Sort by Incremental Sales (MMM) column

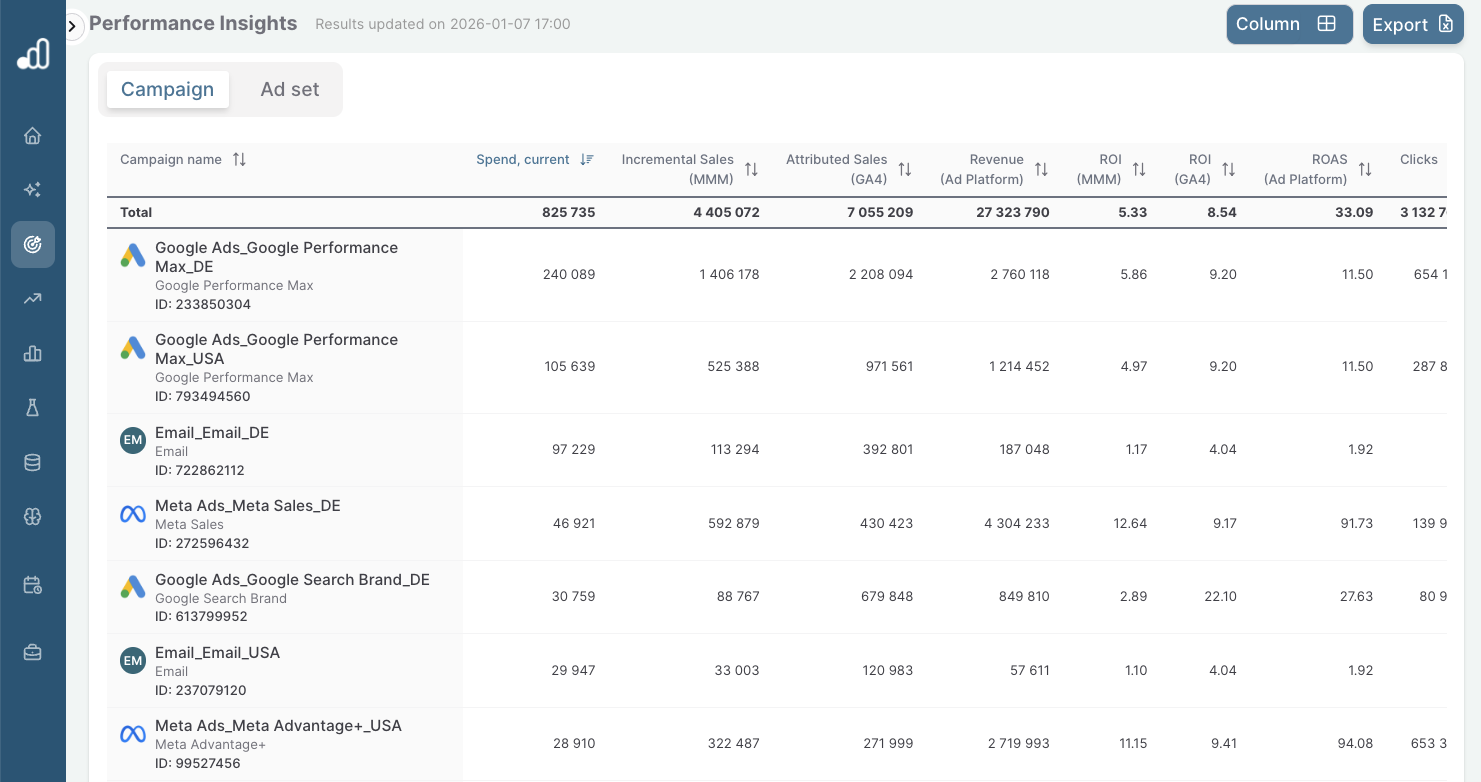[751, 170]
